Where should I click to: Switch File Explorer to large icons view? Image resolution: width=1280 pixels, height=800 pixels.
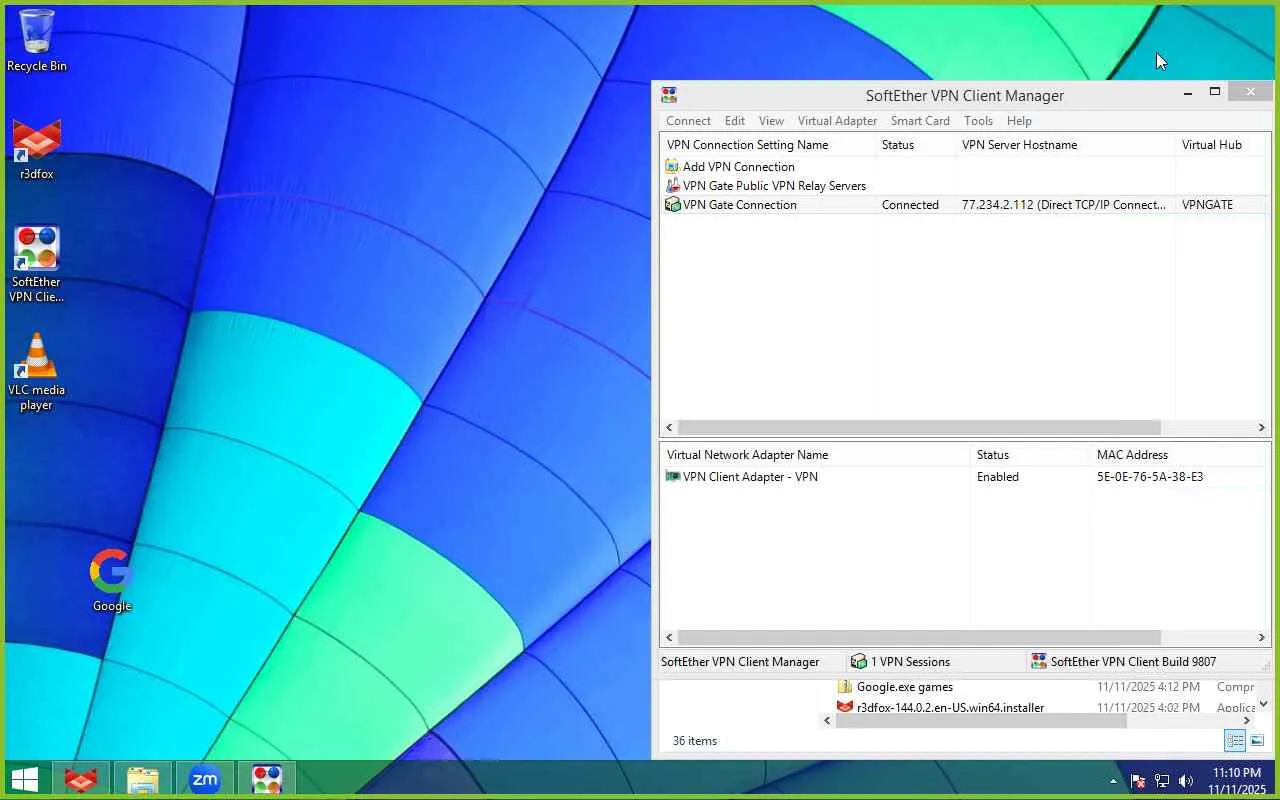tap(1257, 741)
